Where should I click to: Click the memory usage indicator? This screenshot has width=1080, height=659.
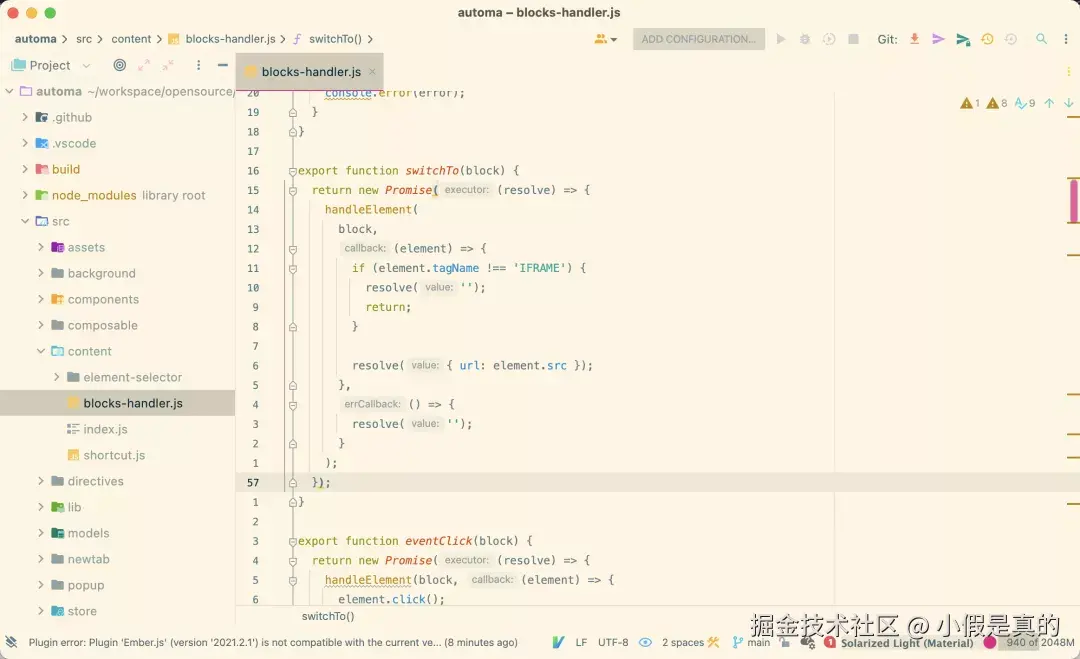tap(1039, 642)
